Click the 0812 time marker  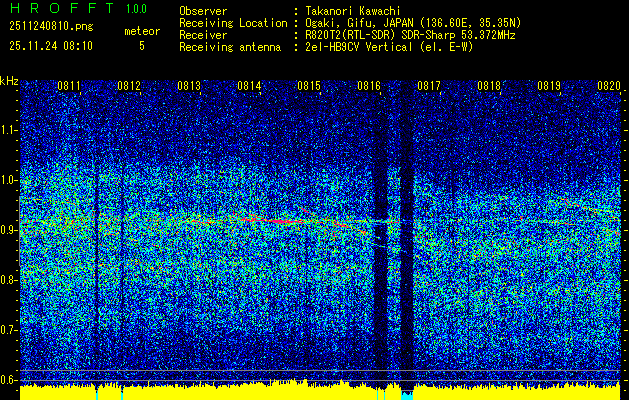click(129, 85)
